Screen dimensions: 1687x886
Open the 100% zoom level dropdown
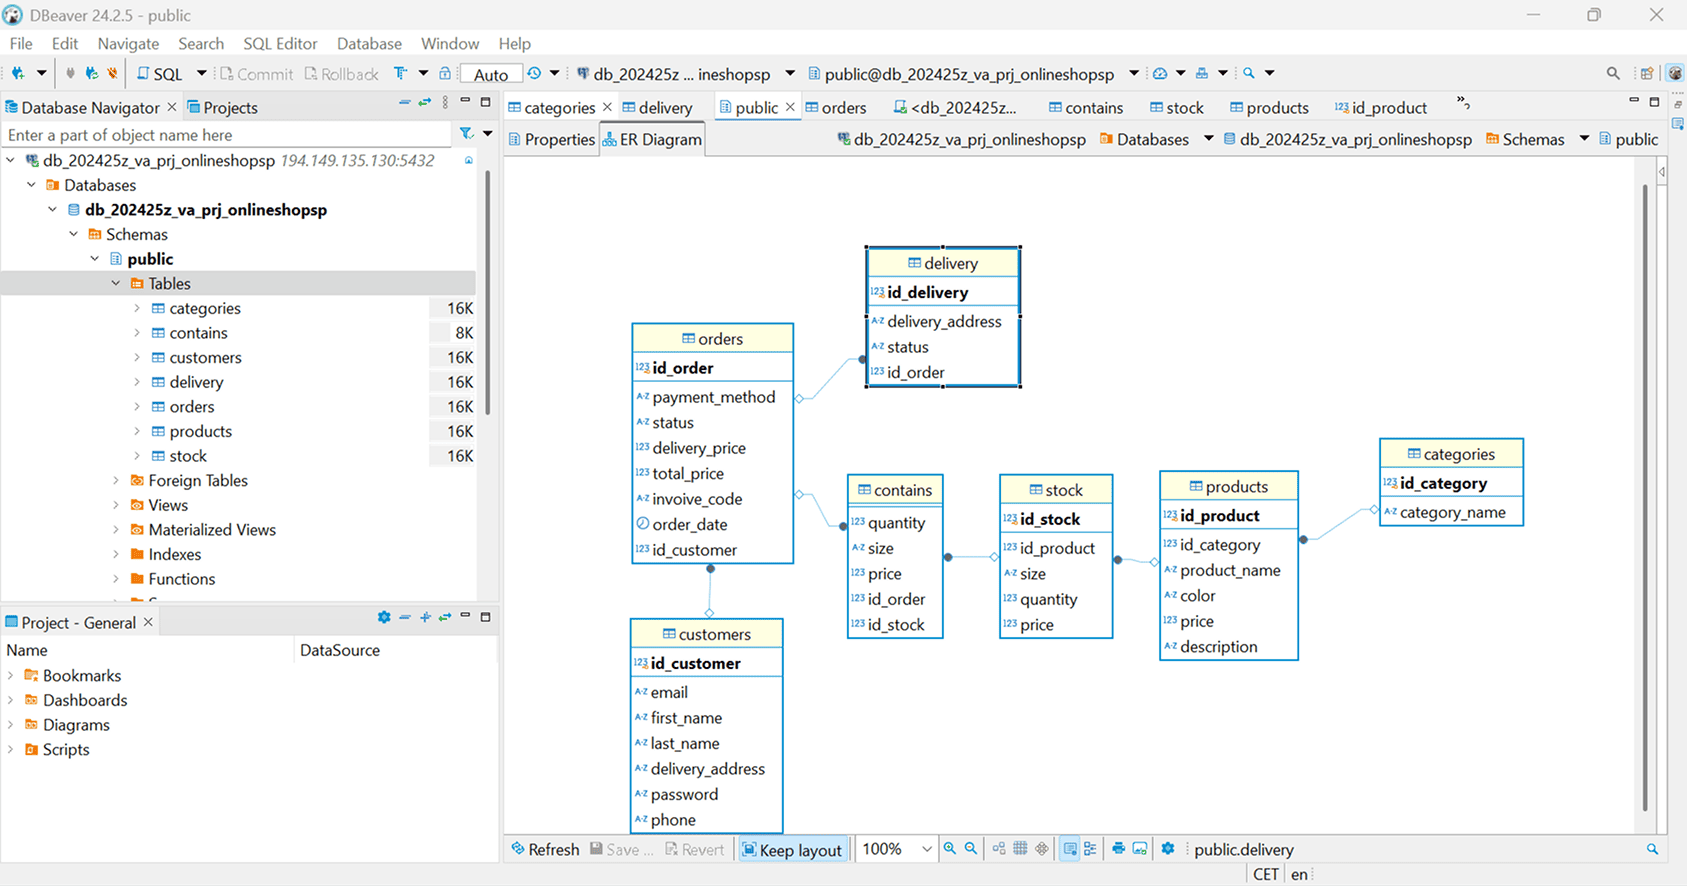pyautogui.click(x=926, y=849)
